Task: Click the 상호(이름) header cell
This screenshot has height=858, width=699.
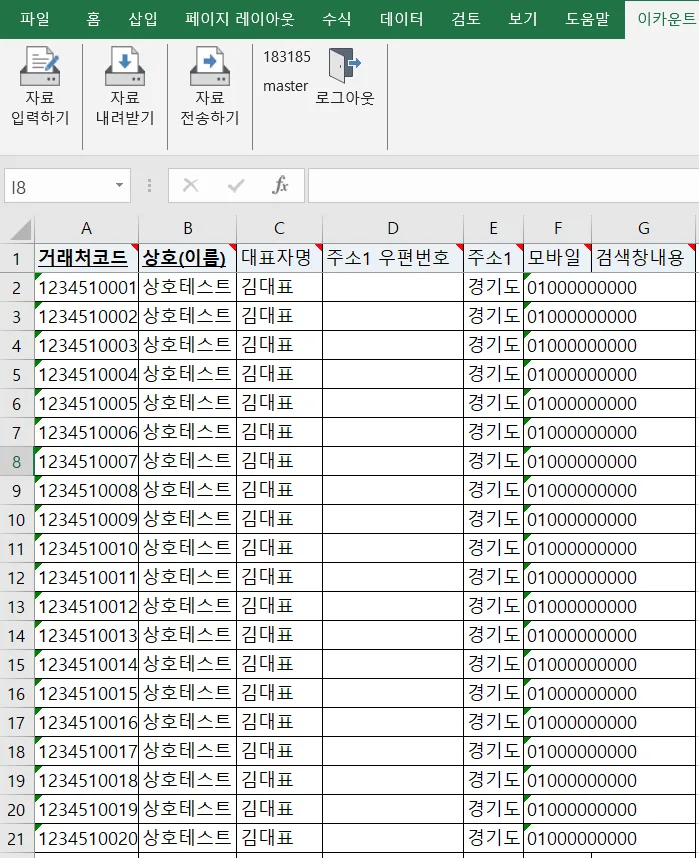Action: [x=187, y=258]
